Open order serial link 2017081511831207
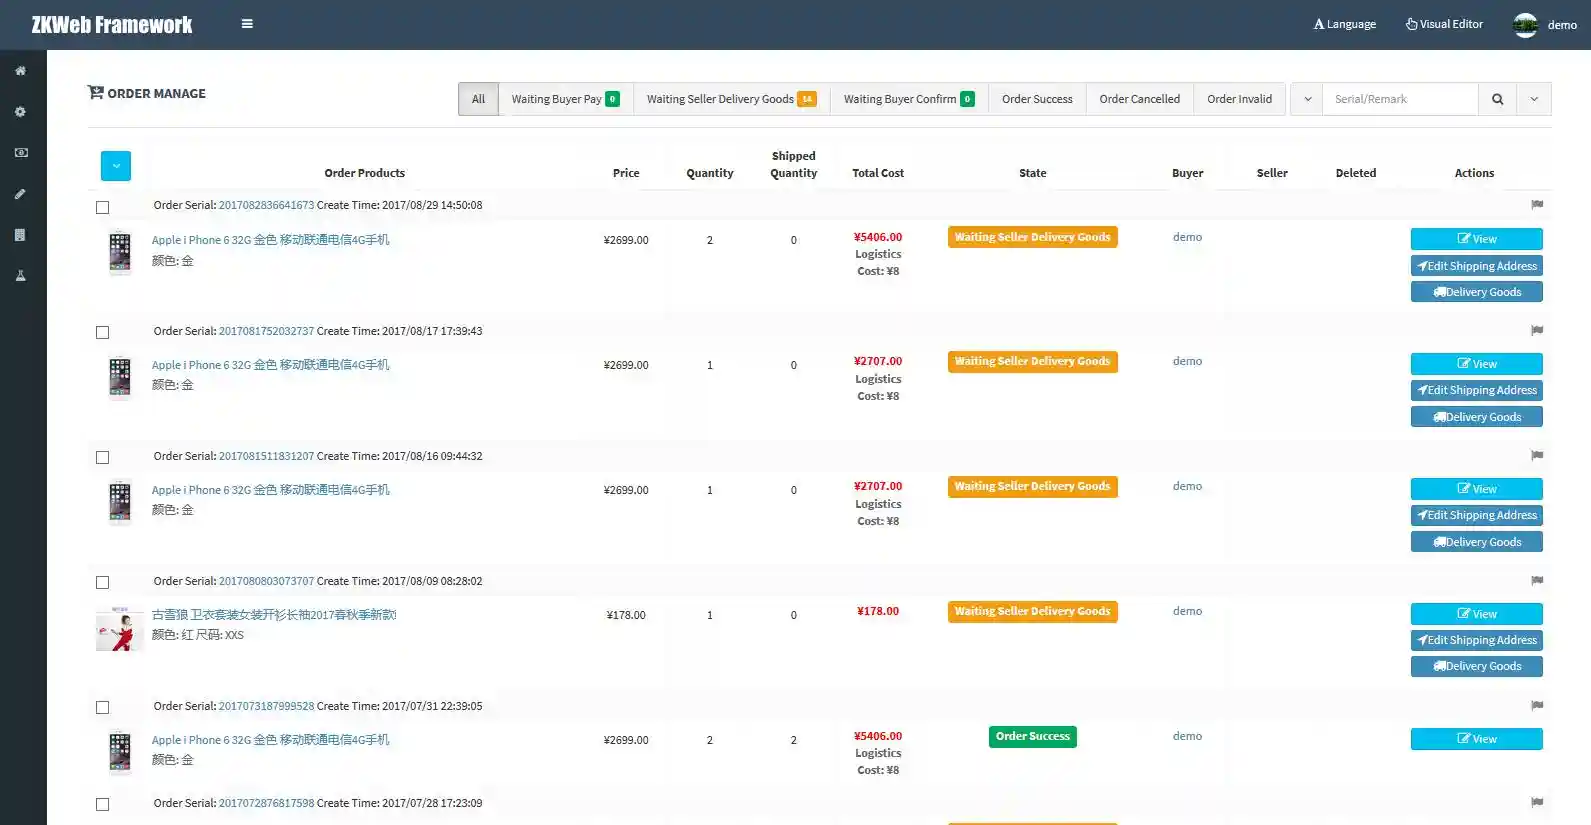 (266, 456)
